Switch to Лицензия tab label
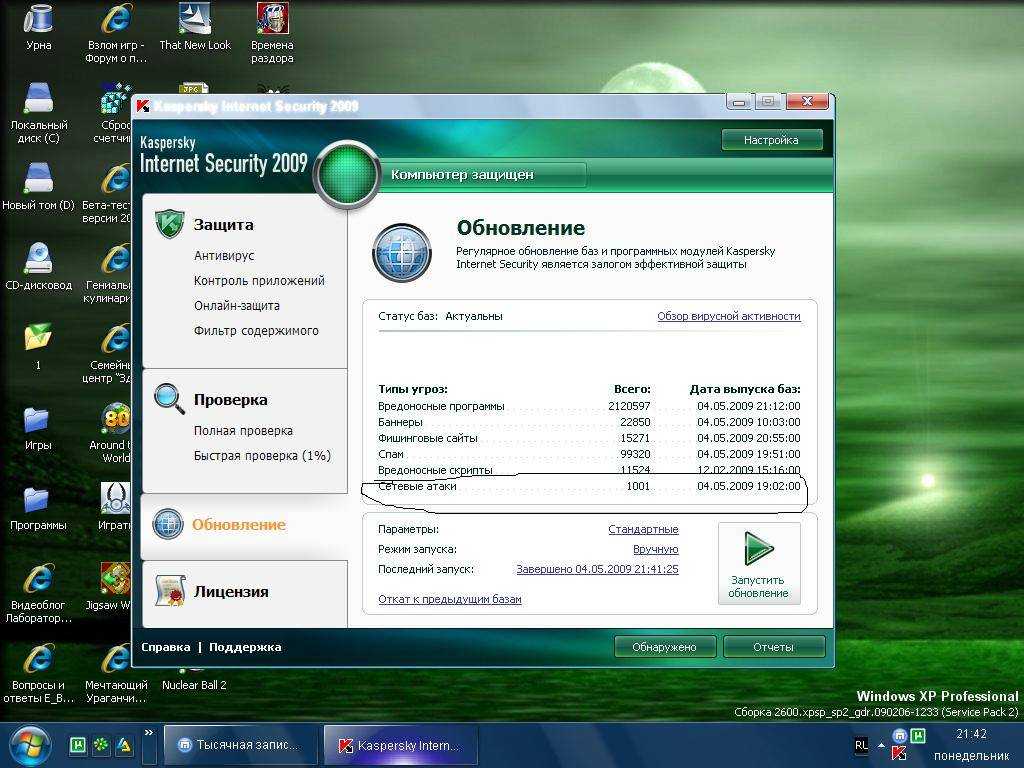The image size is (1024, 768). tap(231, 592)
